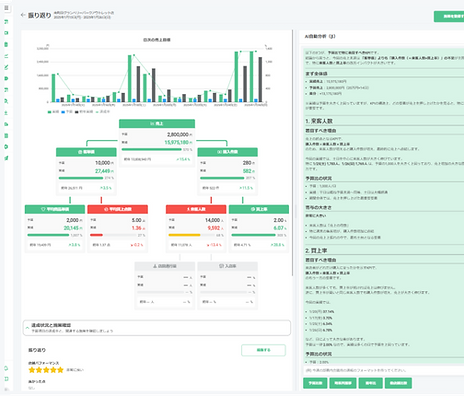Open the third green sidebar navigation icon
Screen dimensions: 464x396
[6, 44]
